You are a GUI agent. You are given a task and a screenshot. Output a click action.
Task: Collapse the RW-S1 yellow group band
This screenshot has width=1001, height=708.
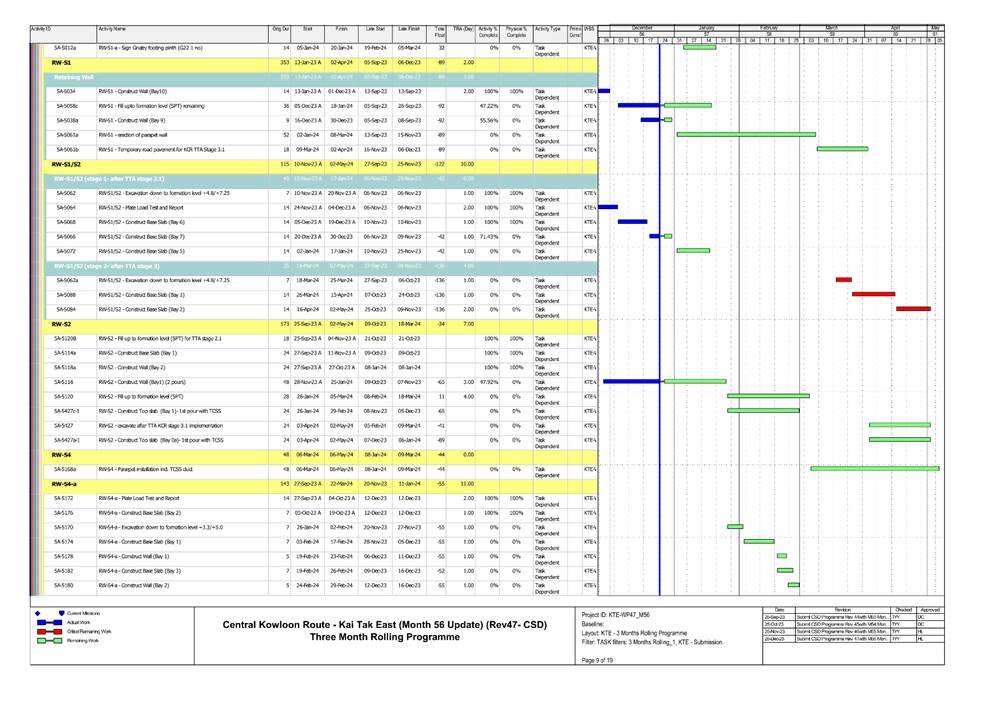[60, 61]
